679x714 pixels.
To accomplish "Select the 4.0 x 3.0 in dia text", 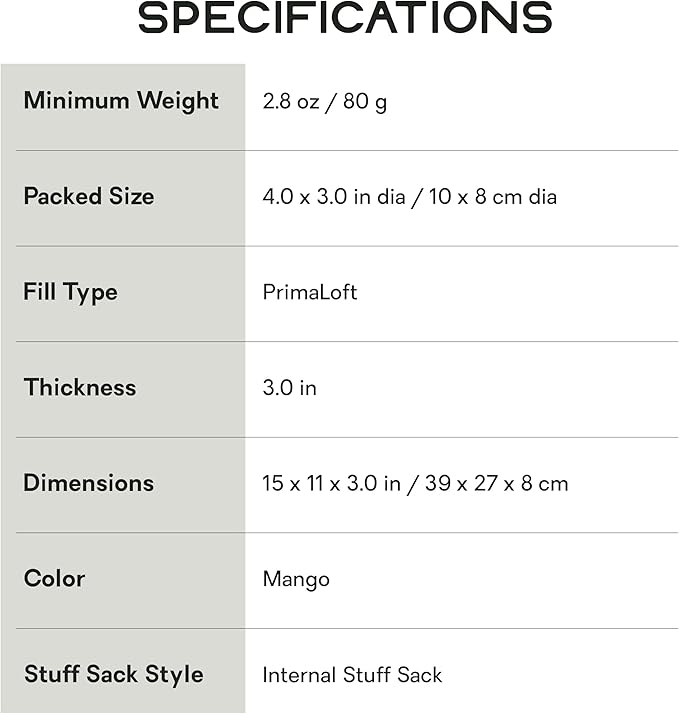I will [x=334, y=197].
